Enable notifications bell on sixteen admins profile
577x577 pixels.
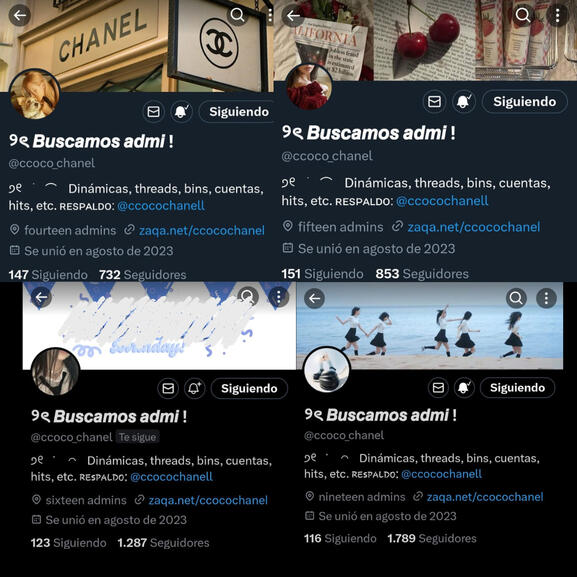pyautogui.click(x=194, y=388)
